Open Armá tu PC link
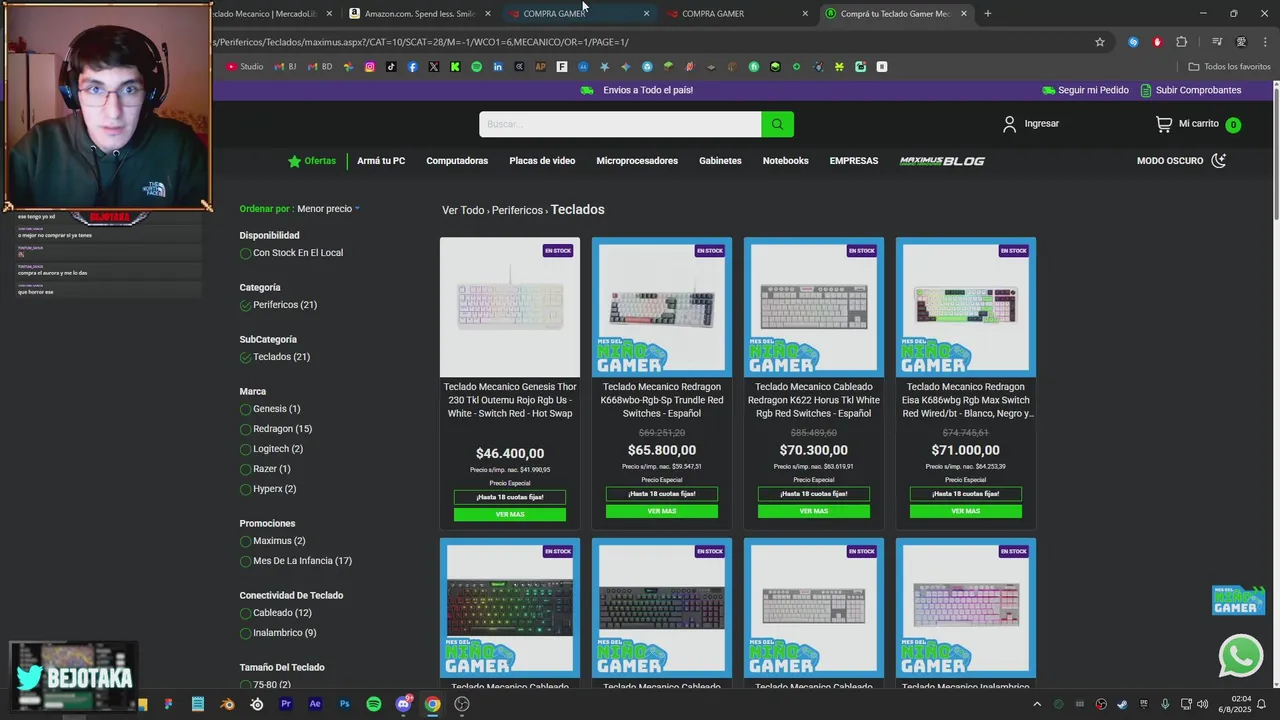Viewport: 1280px width, 720px height. [x=381, y=161]
